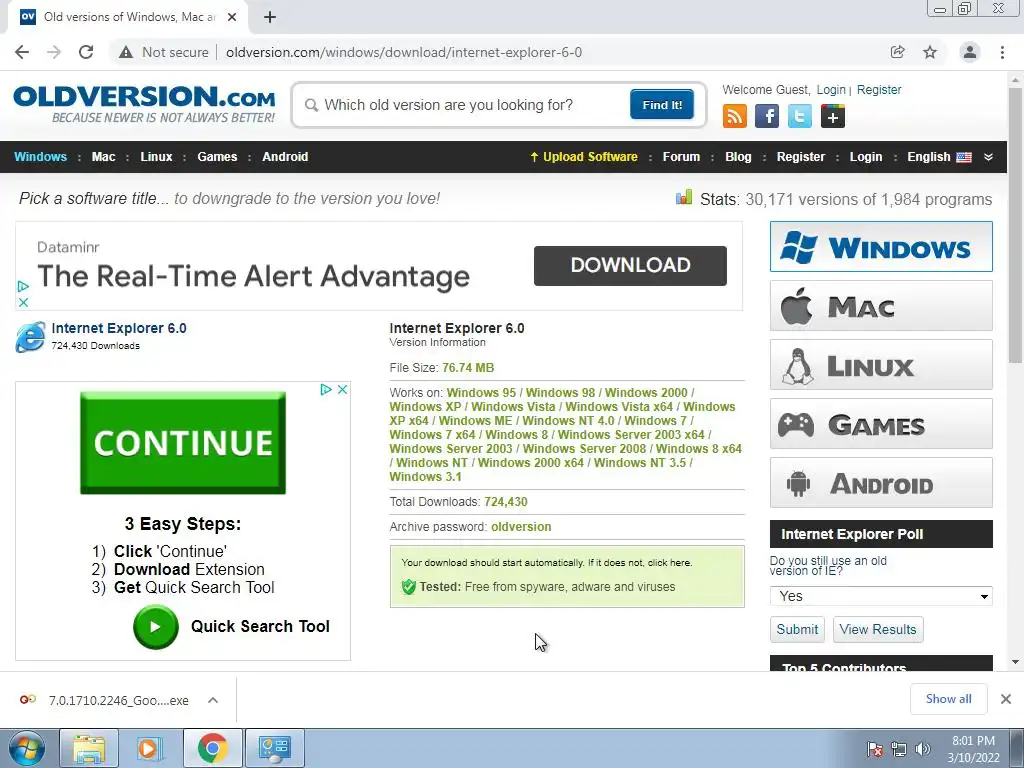Open the Linux nav menu item
1024x768 pixels.
[x=156, y=157]
